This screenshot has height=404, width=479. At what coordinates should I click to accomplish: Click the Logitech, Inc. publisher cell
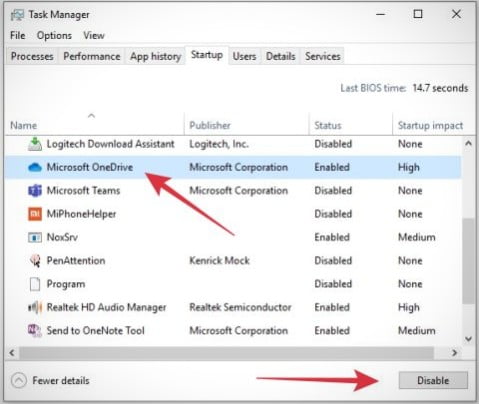point(219,144)
